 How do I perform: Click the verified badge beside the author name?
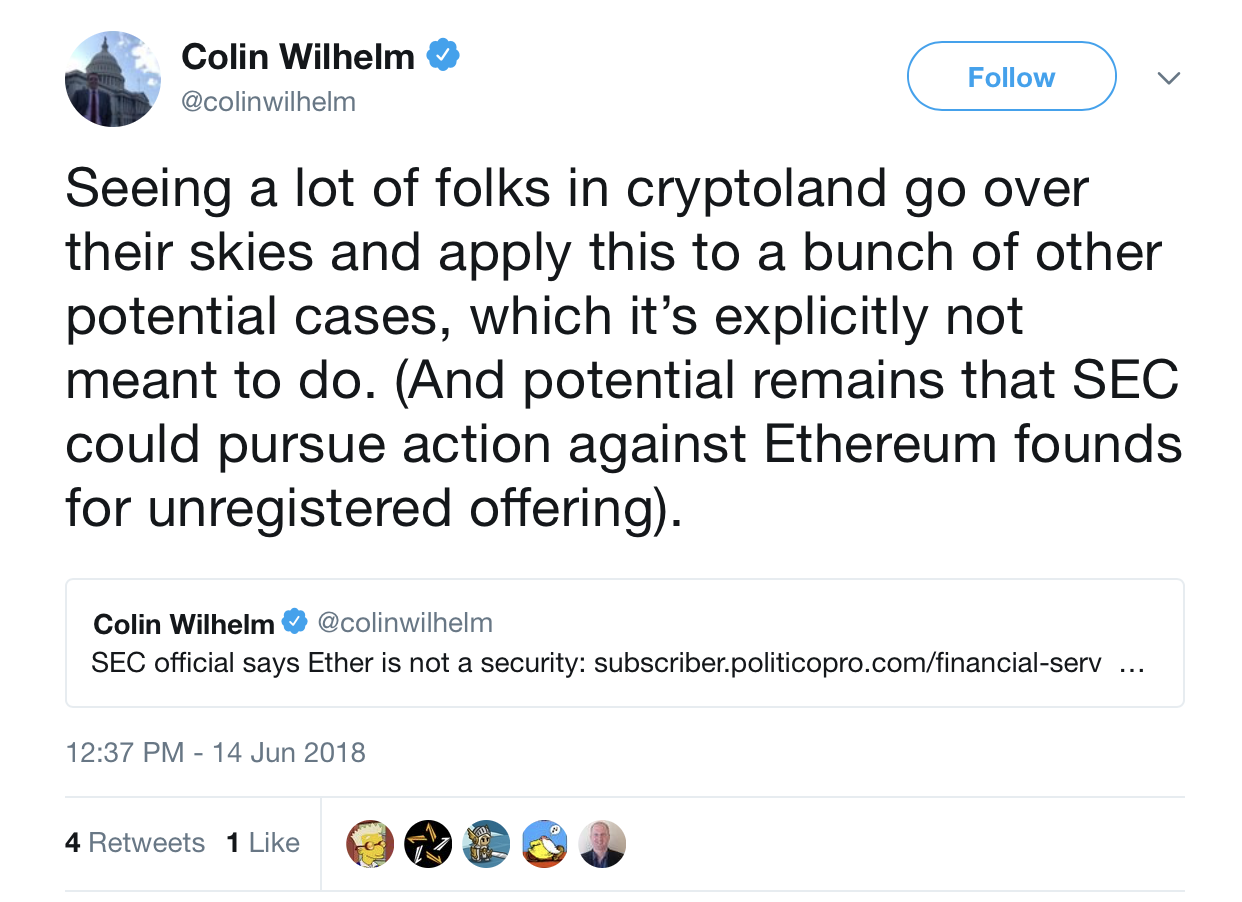[443, 56]
